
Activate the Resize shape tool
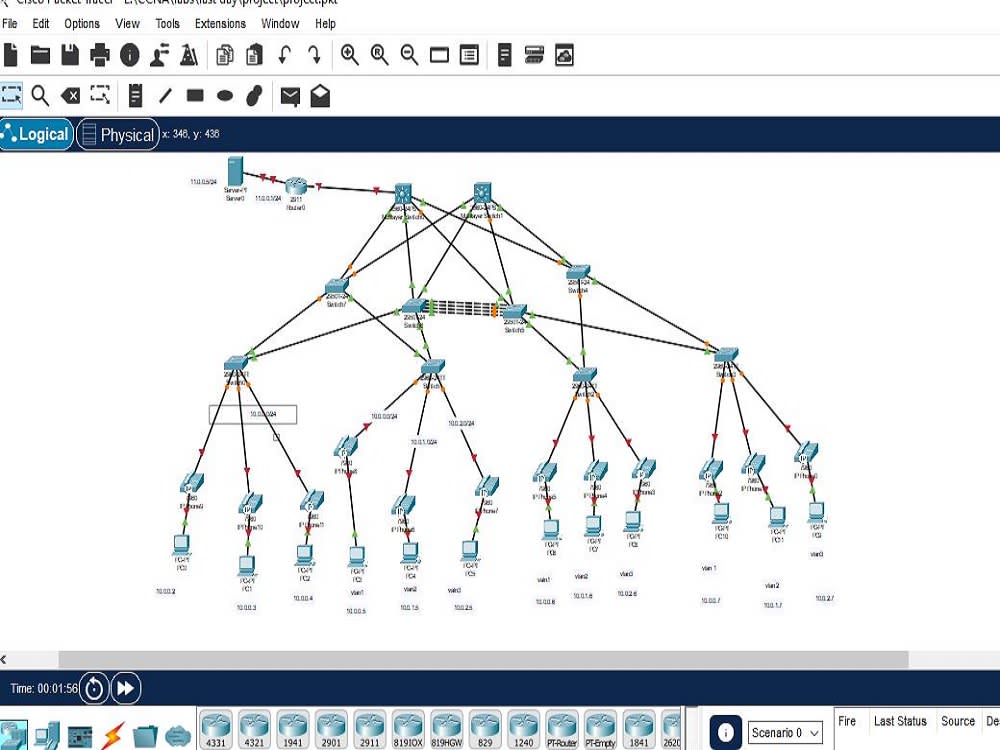click(x=100, y=95)
